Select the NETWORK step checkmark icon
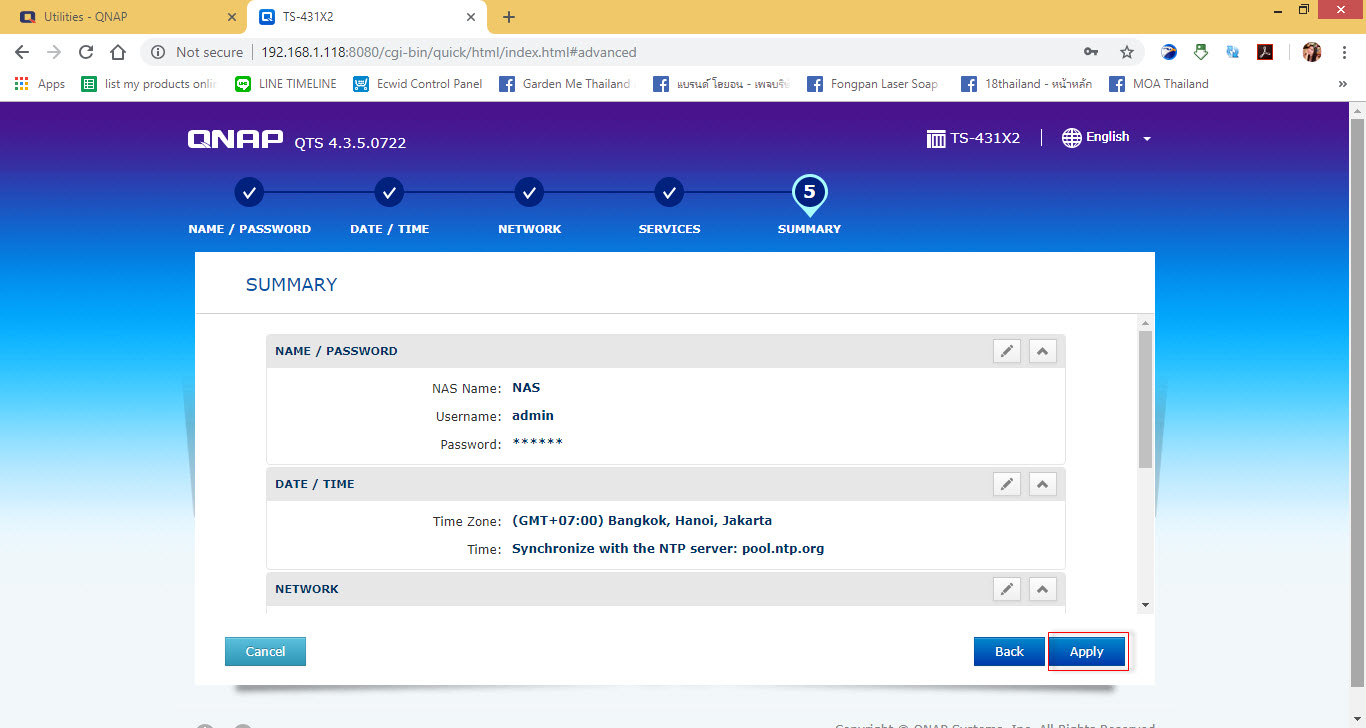Image resolution: width=1366 pixels, height=728 pixels. coord(529,192)
